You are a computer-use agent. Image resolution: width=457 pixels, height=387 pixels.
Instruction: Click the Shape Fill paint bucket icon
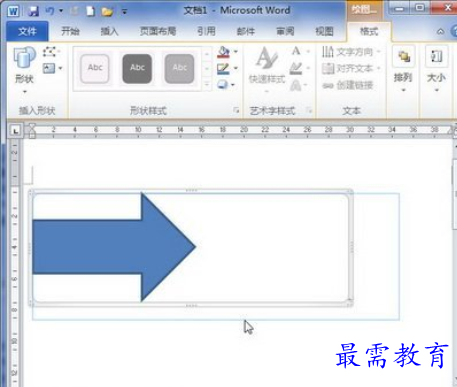point(223,52)
